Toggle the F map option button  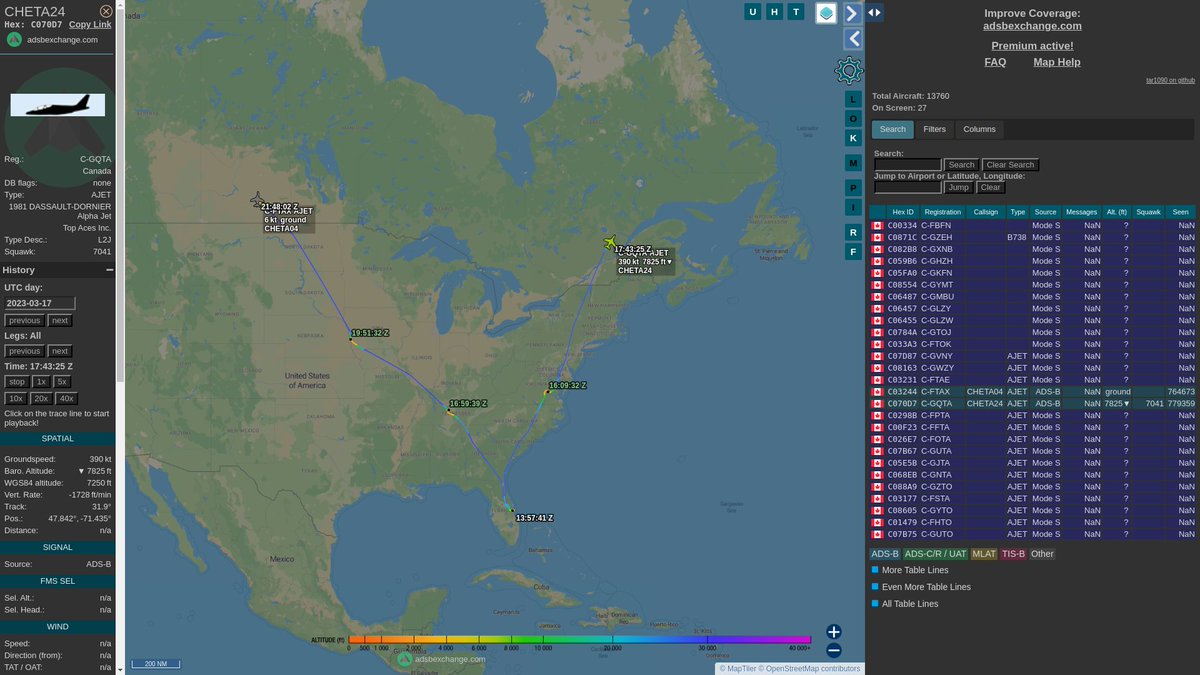pyautogui.click(x=853, y=251)
